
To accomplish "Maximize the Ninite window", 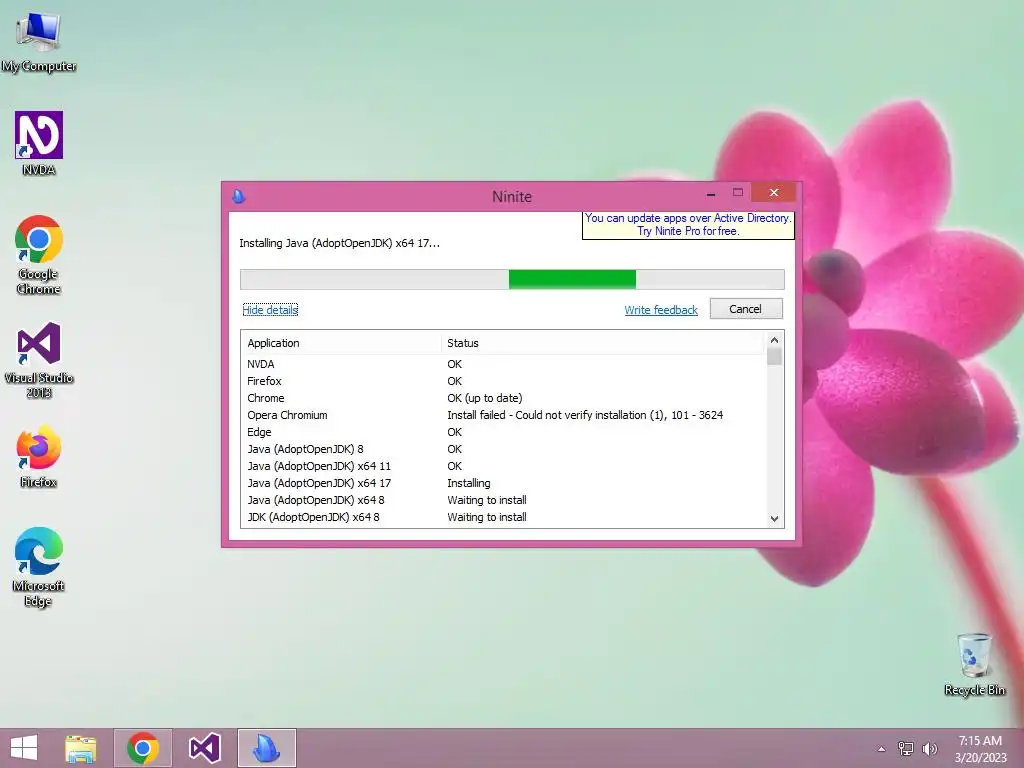I will pyautogui.click(x=738, y=193).
